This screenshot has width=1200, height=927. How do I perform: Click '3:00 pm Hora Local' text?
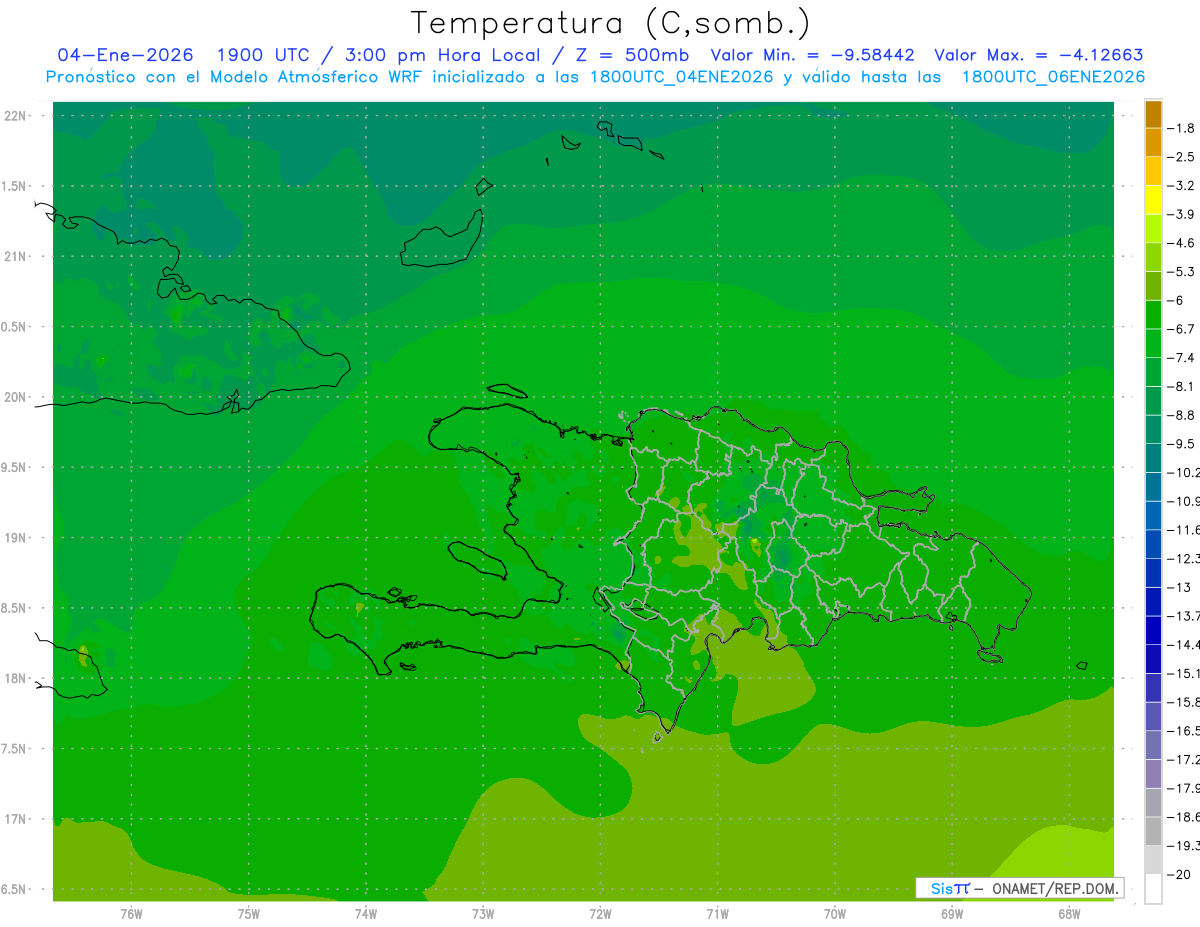[442, 55]
